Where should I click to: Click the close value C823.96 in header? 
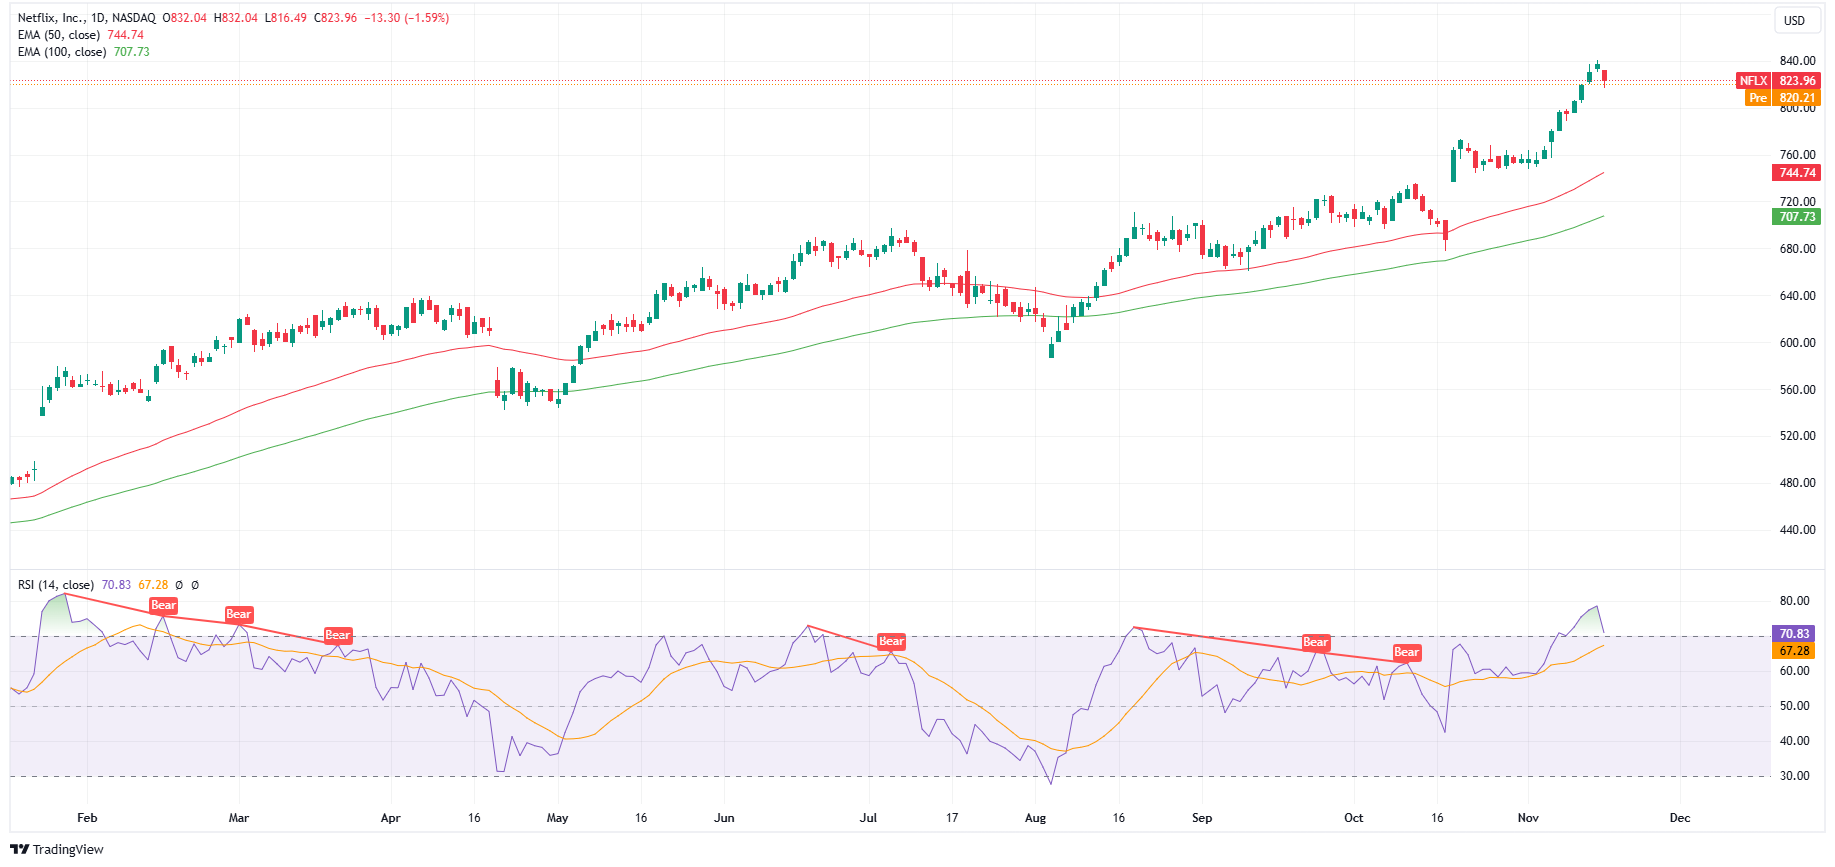click(335, 18)
